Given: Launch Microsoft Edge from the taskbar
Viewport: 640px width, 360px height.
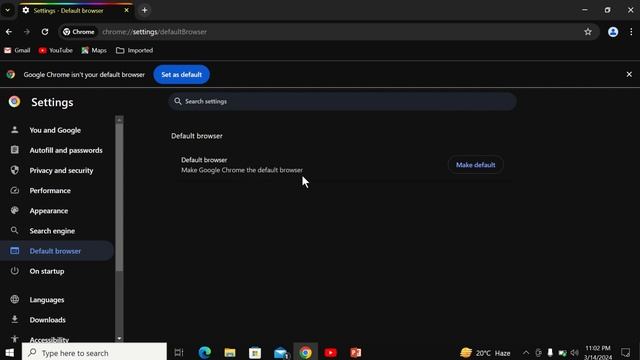Looking at the screenshot, I should pyautogui.click(x=204, y=352).
